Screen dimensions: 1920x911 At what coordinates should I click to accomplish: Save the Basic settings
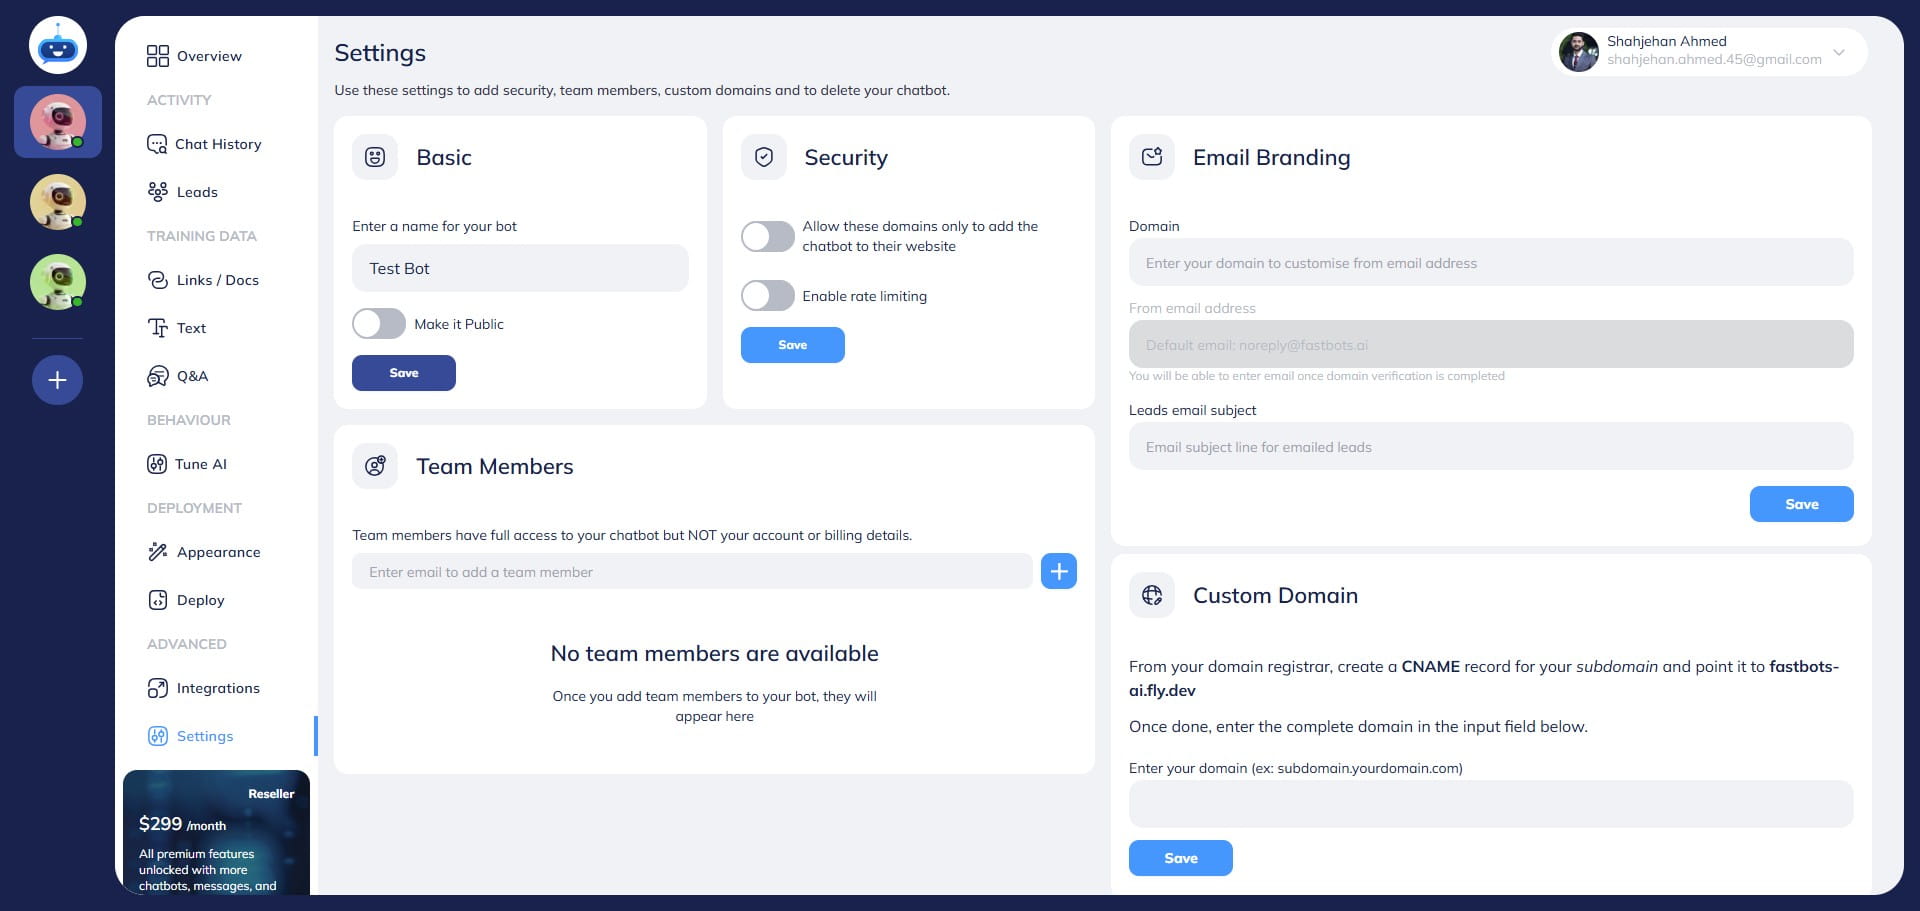pyautogui.click(x=404, y=373)
